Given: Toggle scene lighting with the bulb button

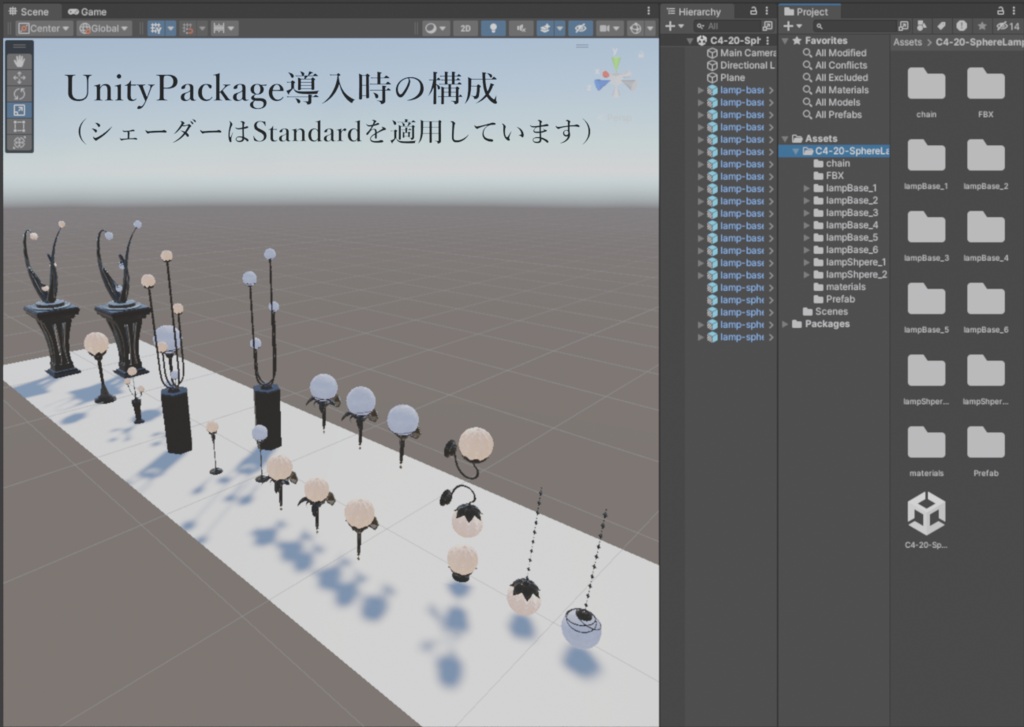Looking at the screenshot, I should [493, 28].
